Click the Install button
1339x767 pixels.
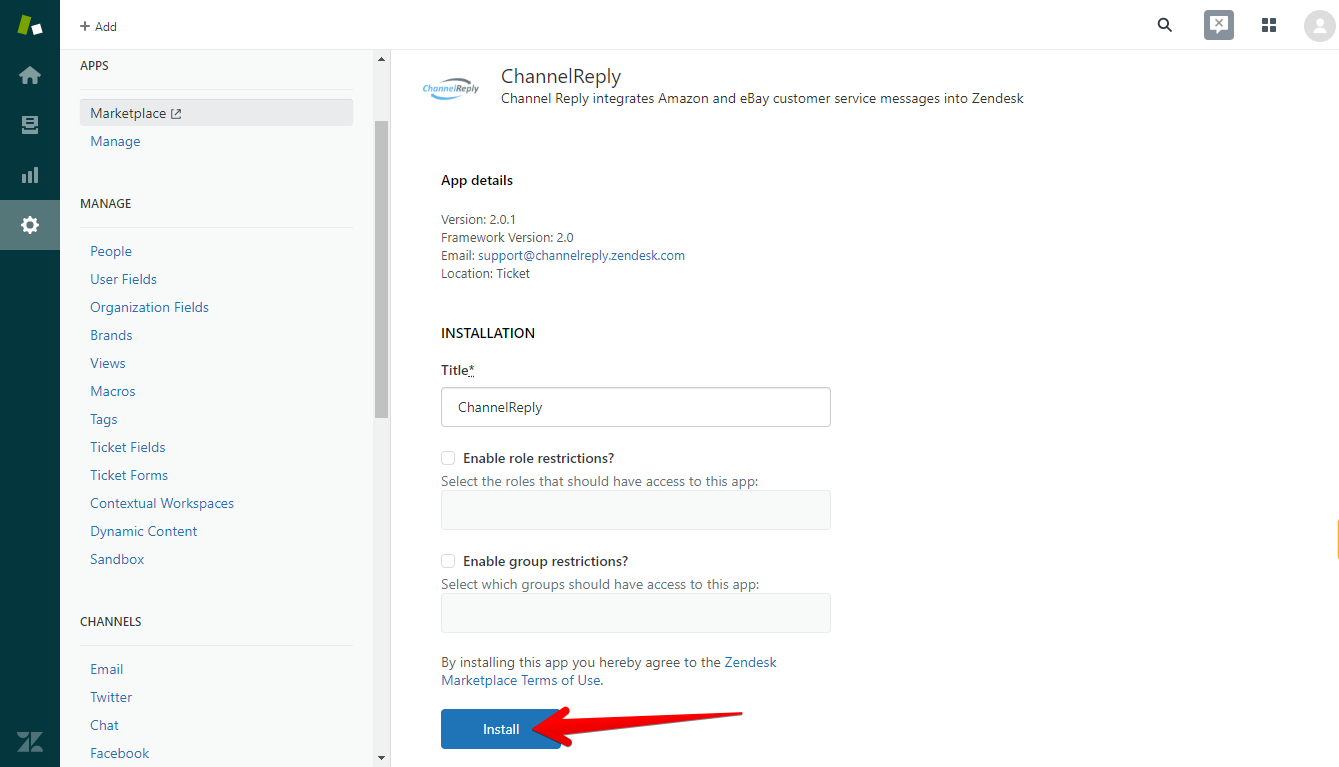[x=501, y=729]
